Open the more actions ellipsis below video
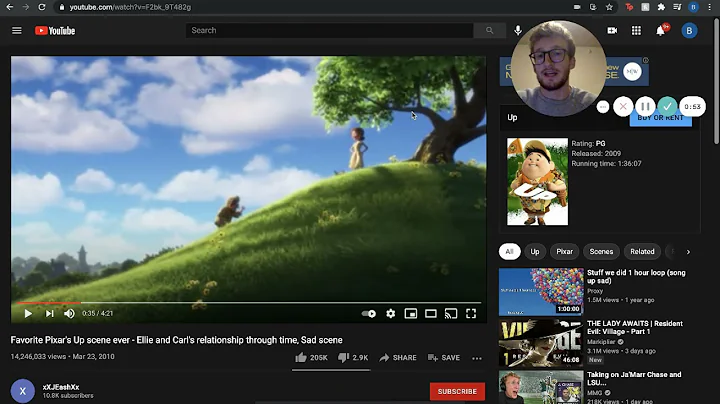The image size is (720, 404). click(x=477, y=358)
